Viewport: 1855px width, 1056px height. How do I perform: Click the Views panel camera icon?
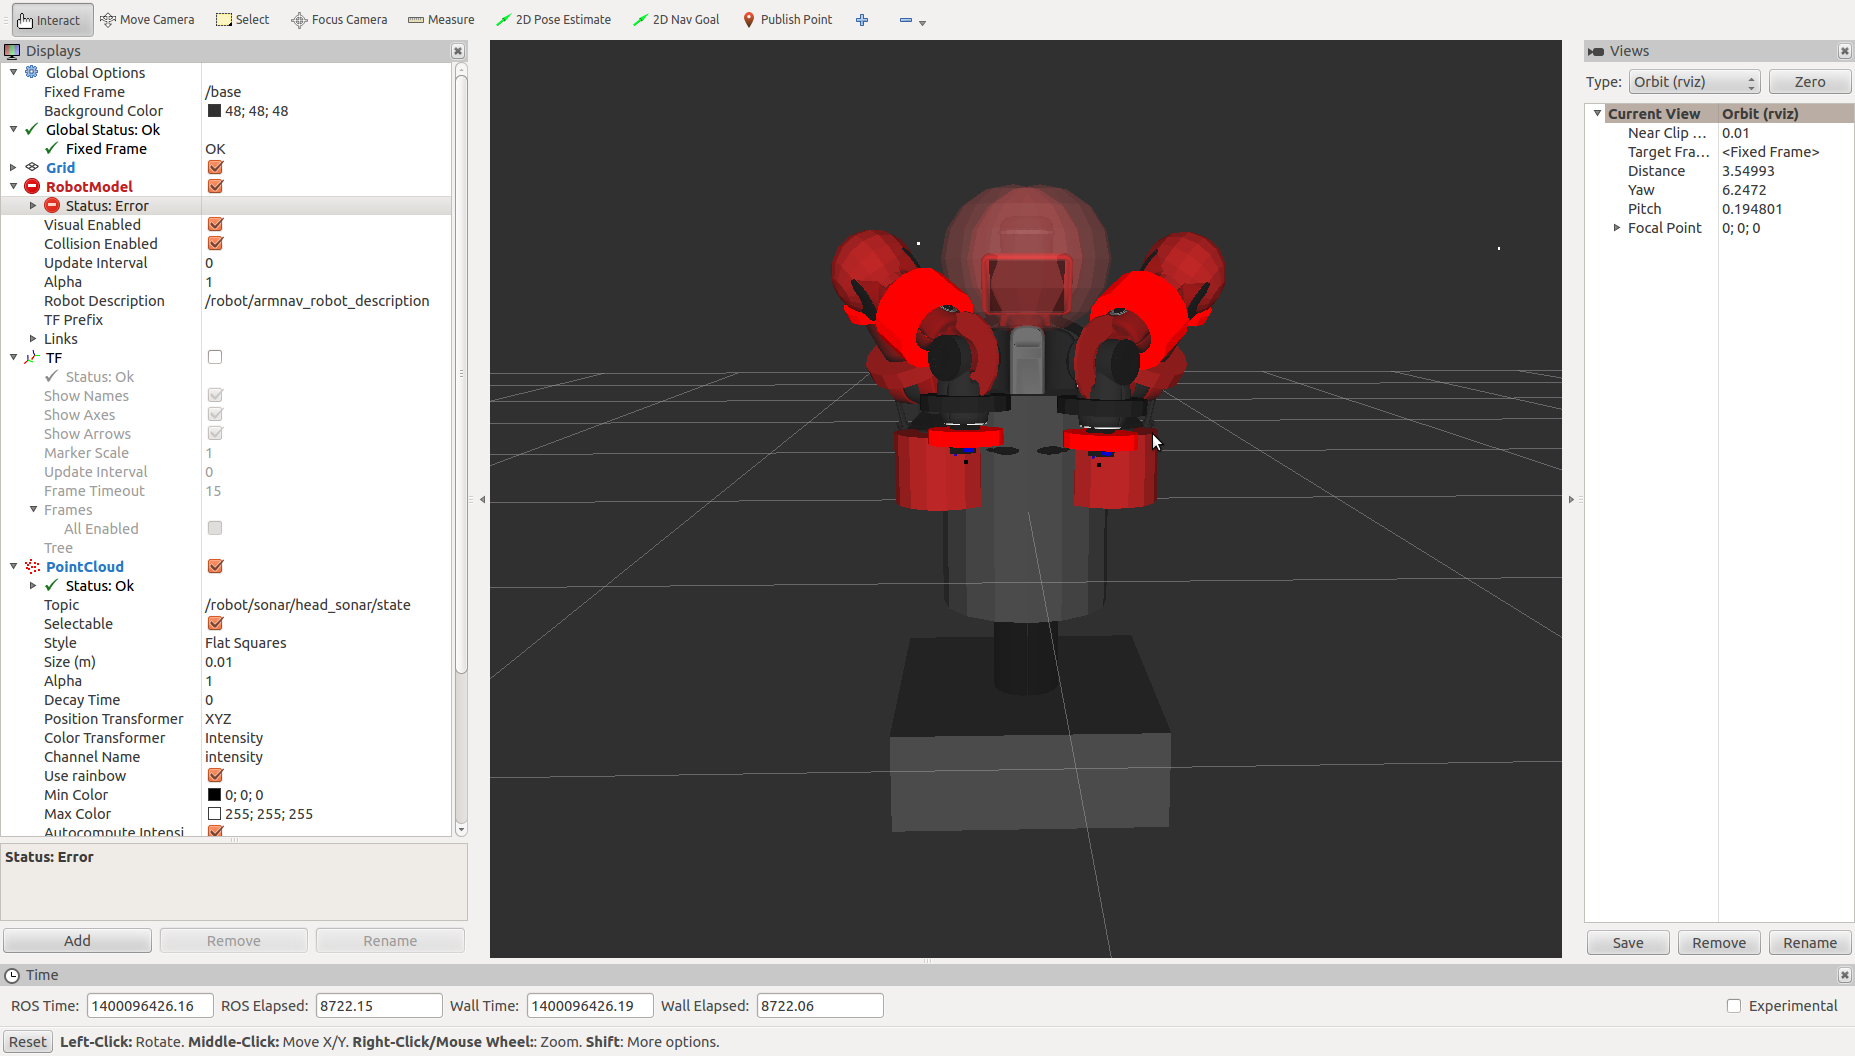1596,51
